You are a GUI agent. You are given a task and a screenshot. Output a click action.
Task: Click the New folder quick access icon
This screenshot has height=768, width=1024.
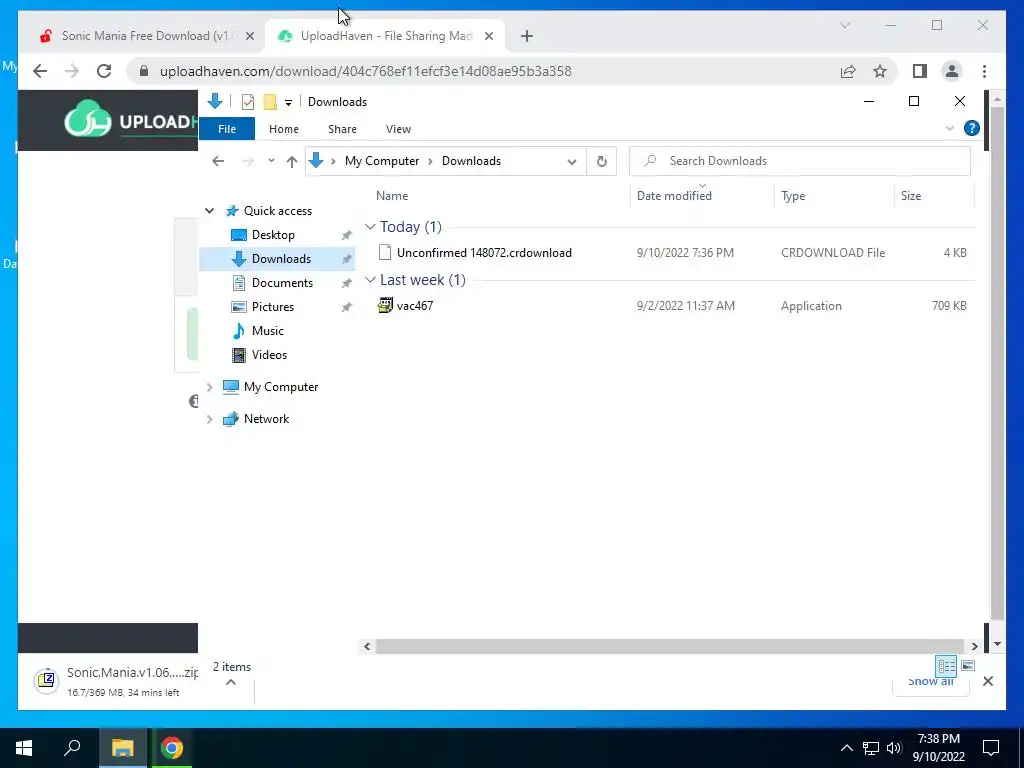(x=269, y=102)
